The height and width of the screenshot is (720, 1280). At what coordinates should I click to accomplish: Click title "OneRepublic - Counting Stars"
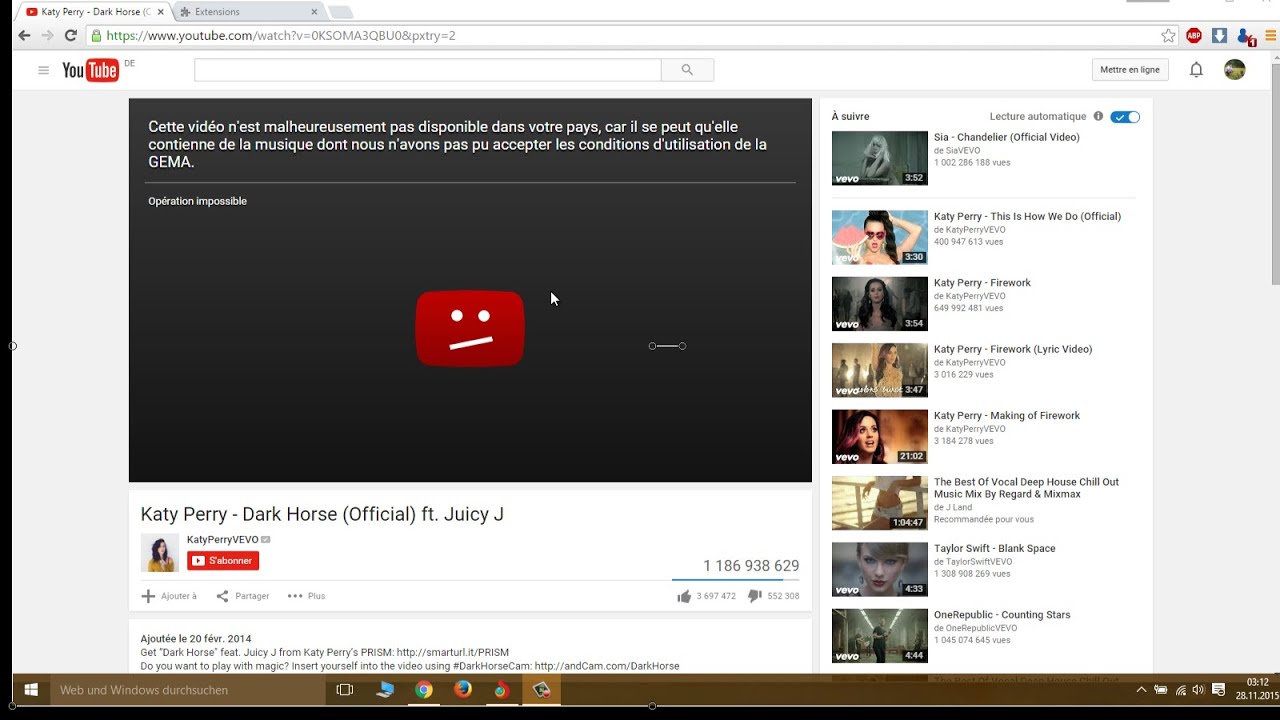pyautogui.click(x=1002, y=615)
